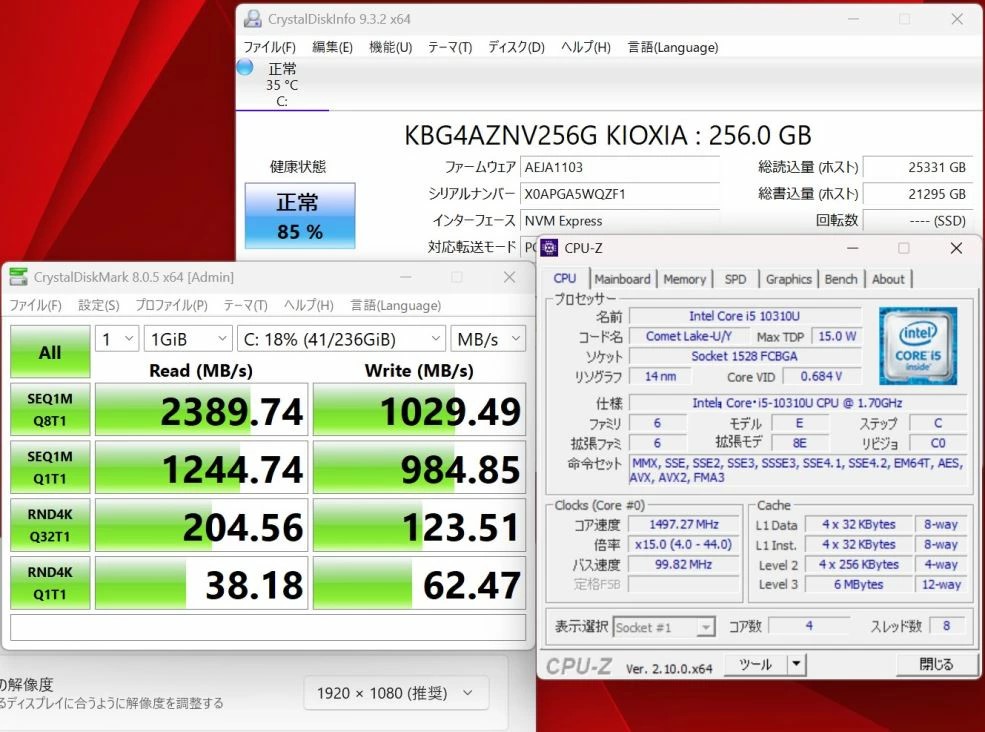Open テーマ(T) menu in CrystalDiskInfo

450,47
